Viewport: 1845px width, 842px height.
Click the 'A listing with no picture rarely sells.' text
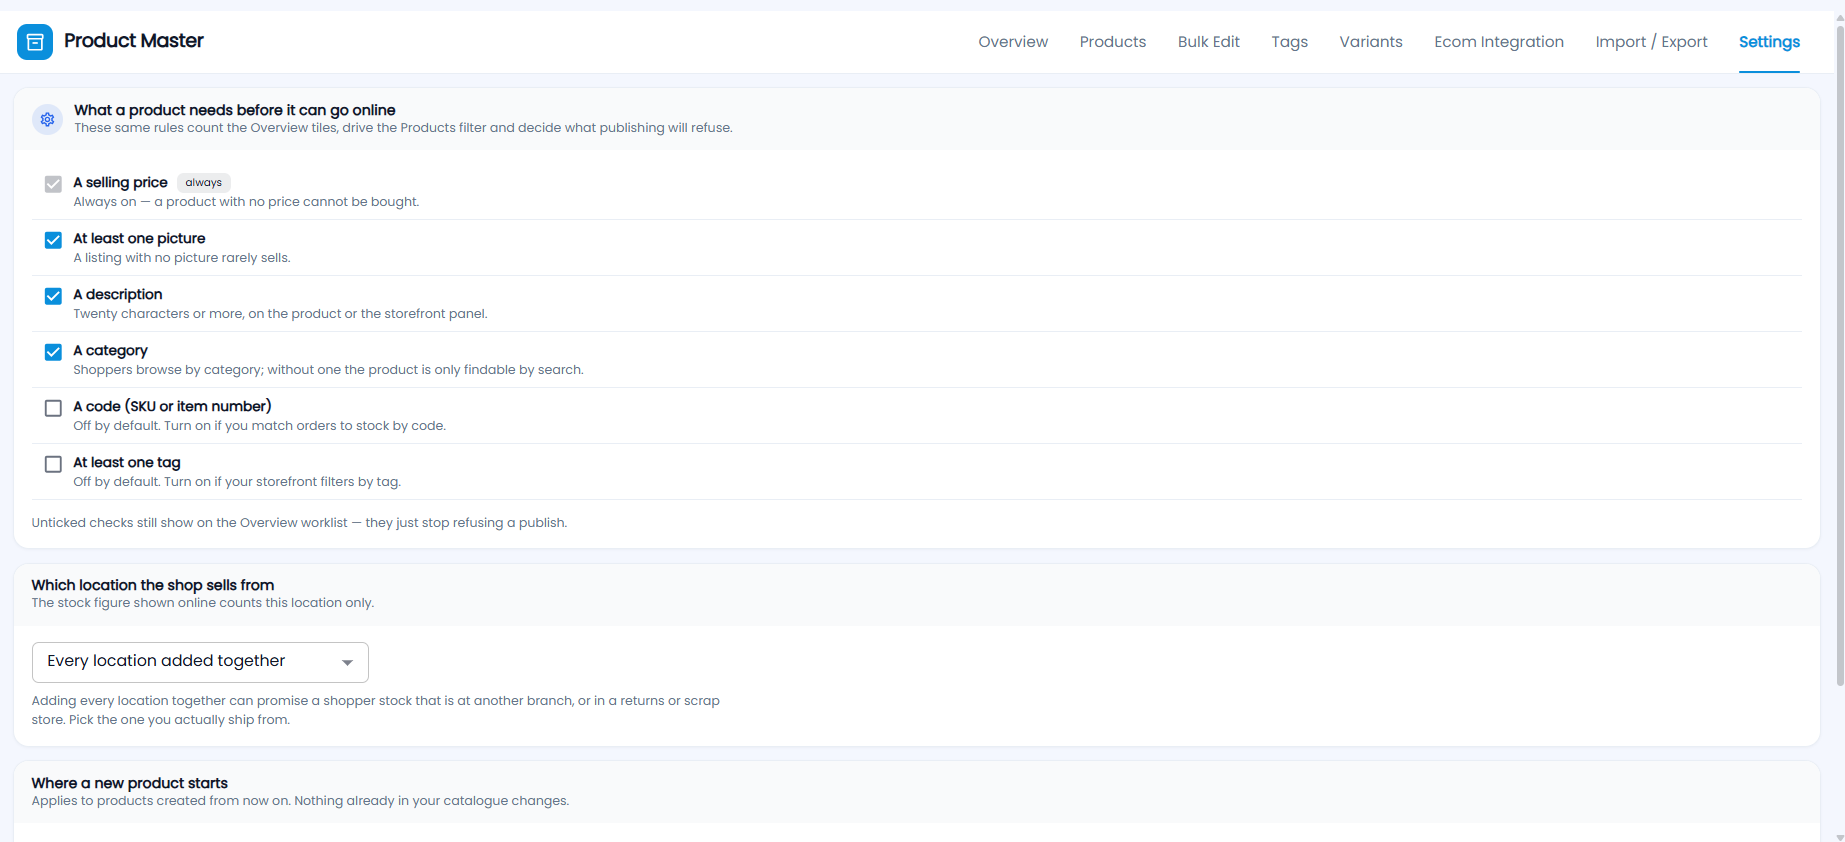tap(182, 258)
